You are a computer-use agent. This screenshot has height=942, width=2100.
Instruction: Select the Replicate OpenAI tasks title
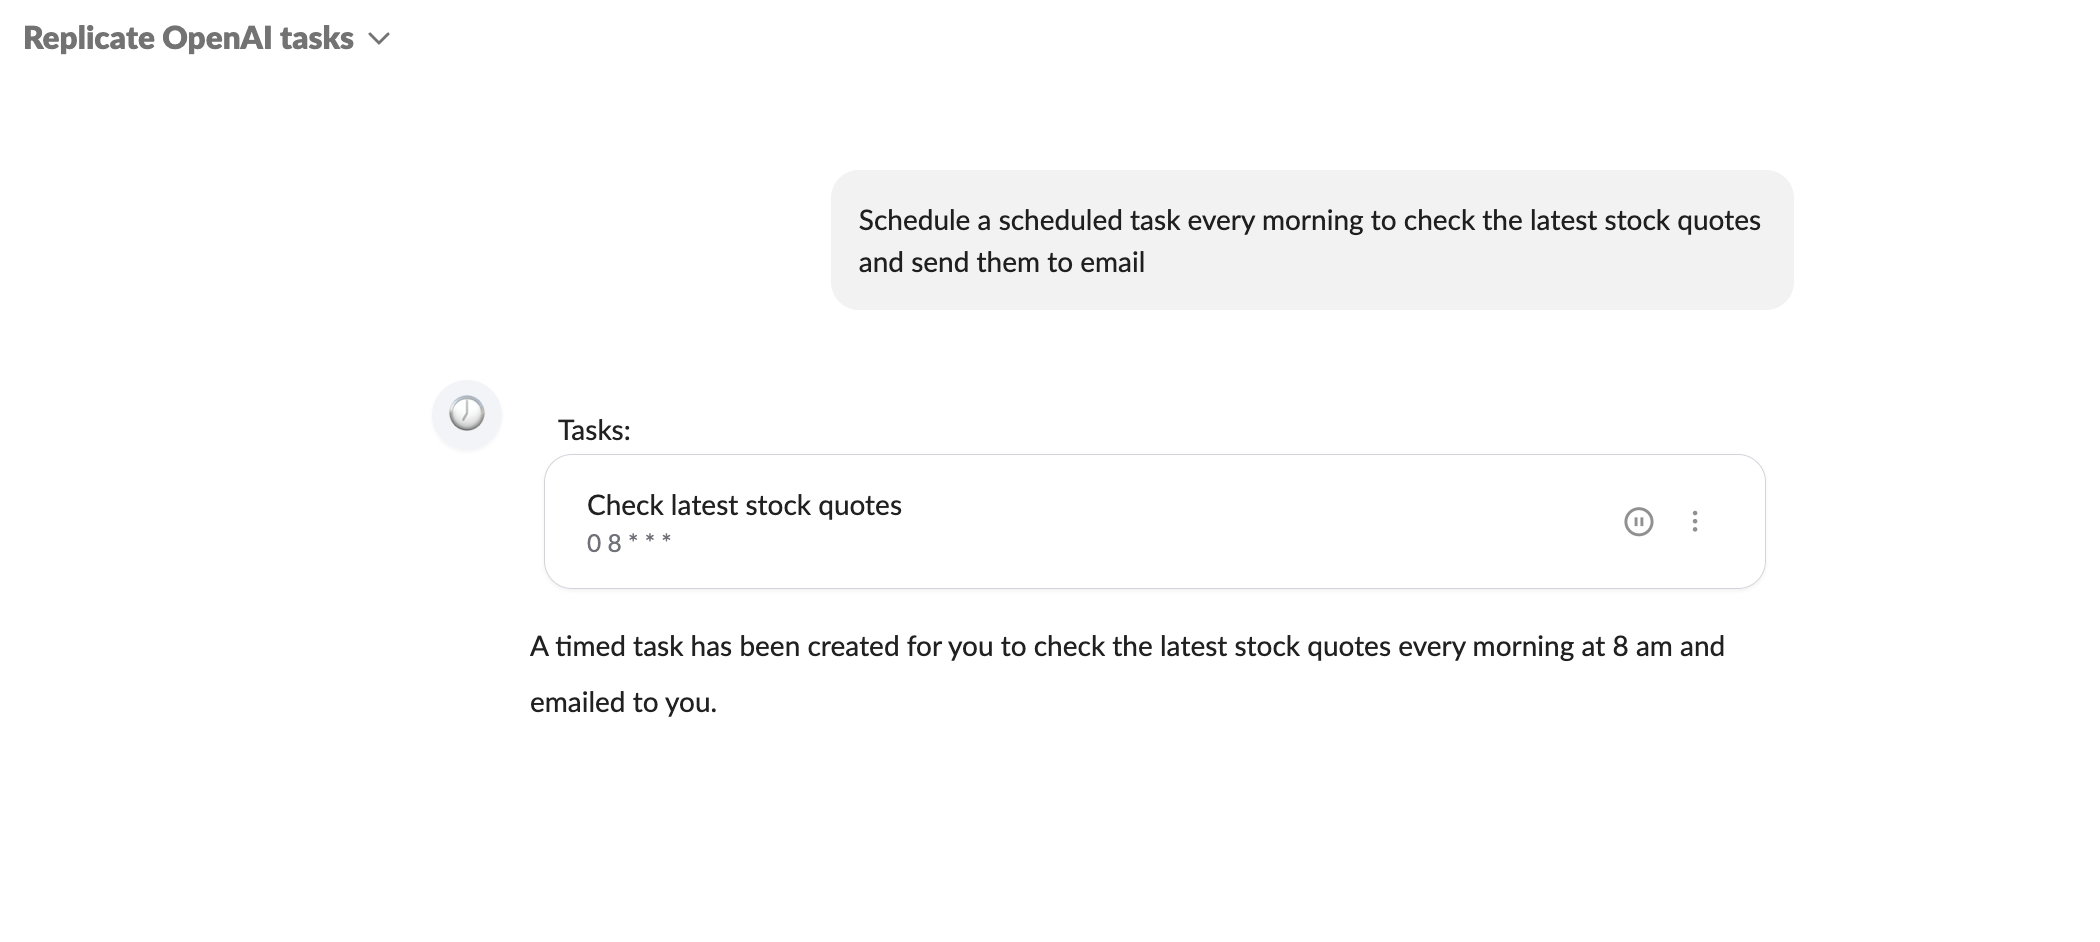[x=188, y=38]
